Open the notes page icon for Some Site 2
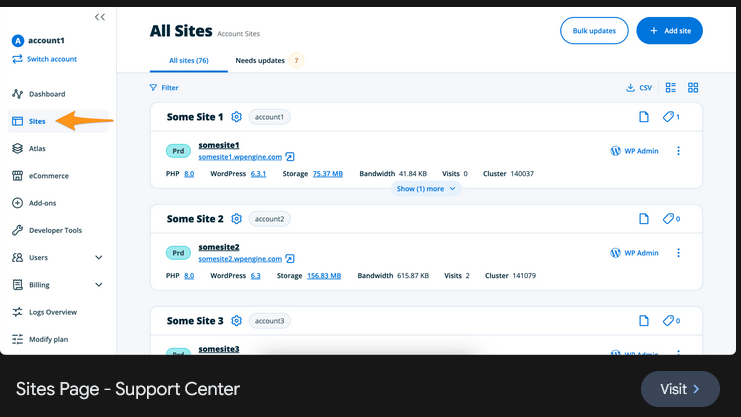The width and height of the screenshot is (741, 417). point(644,219)
